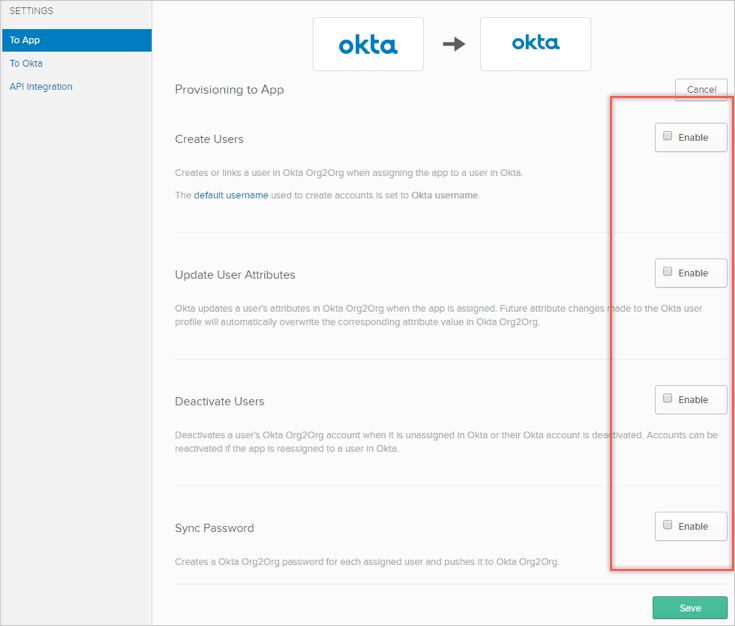Click the right Okta destination logo
This screenshot has width=735, height=626.
point(535,43)
